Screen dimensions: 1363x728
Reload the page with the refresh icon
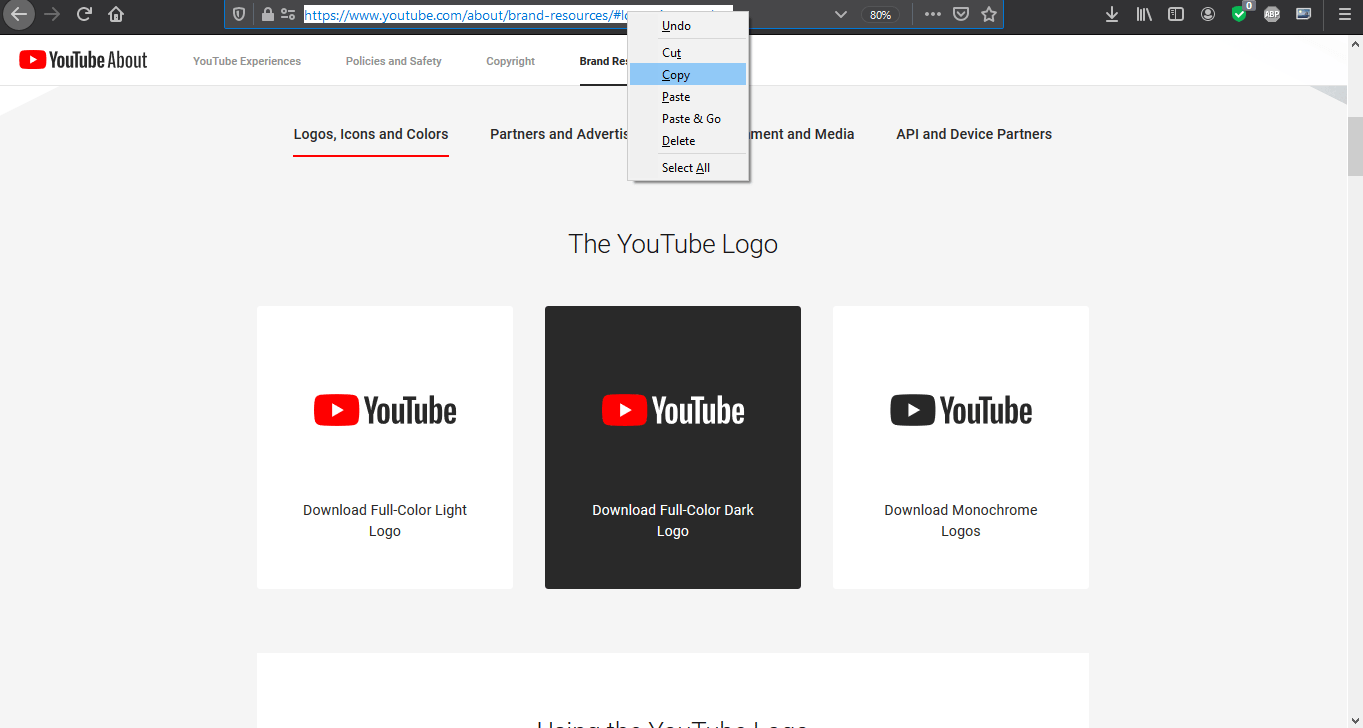[84, 14]
